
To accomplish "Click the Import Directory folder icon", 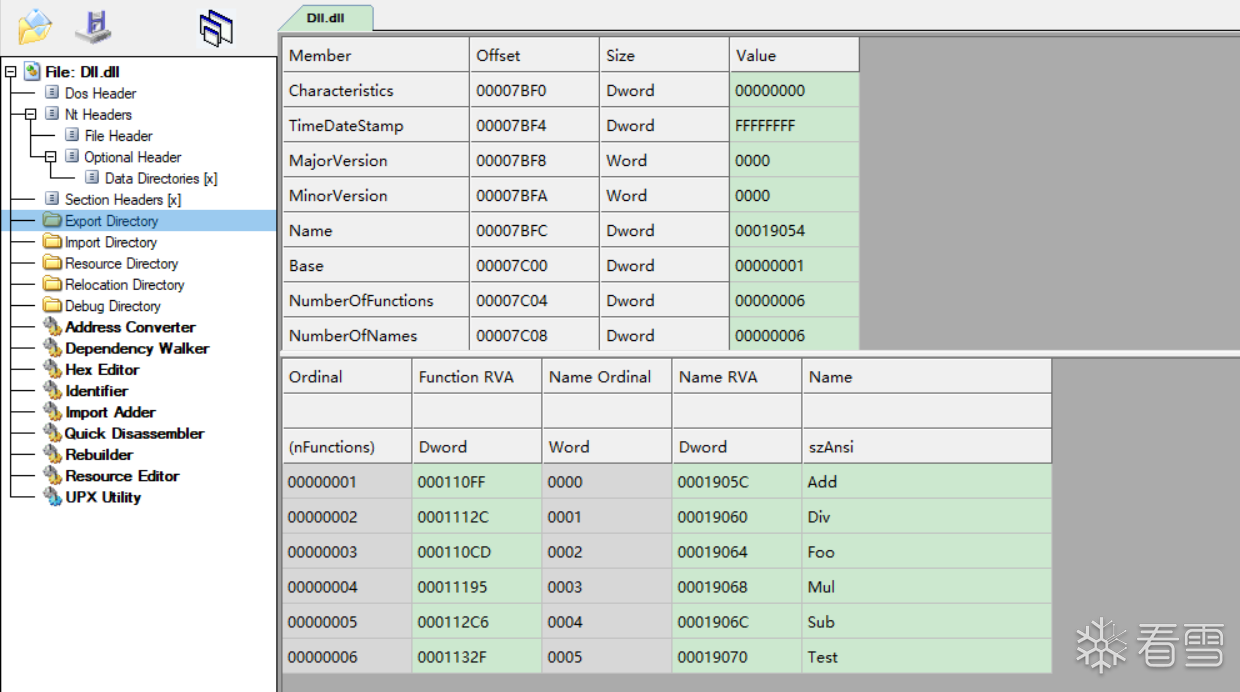I will tap(52, 242).
